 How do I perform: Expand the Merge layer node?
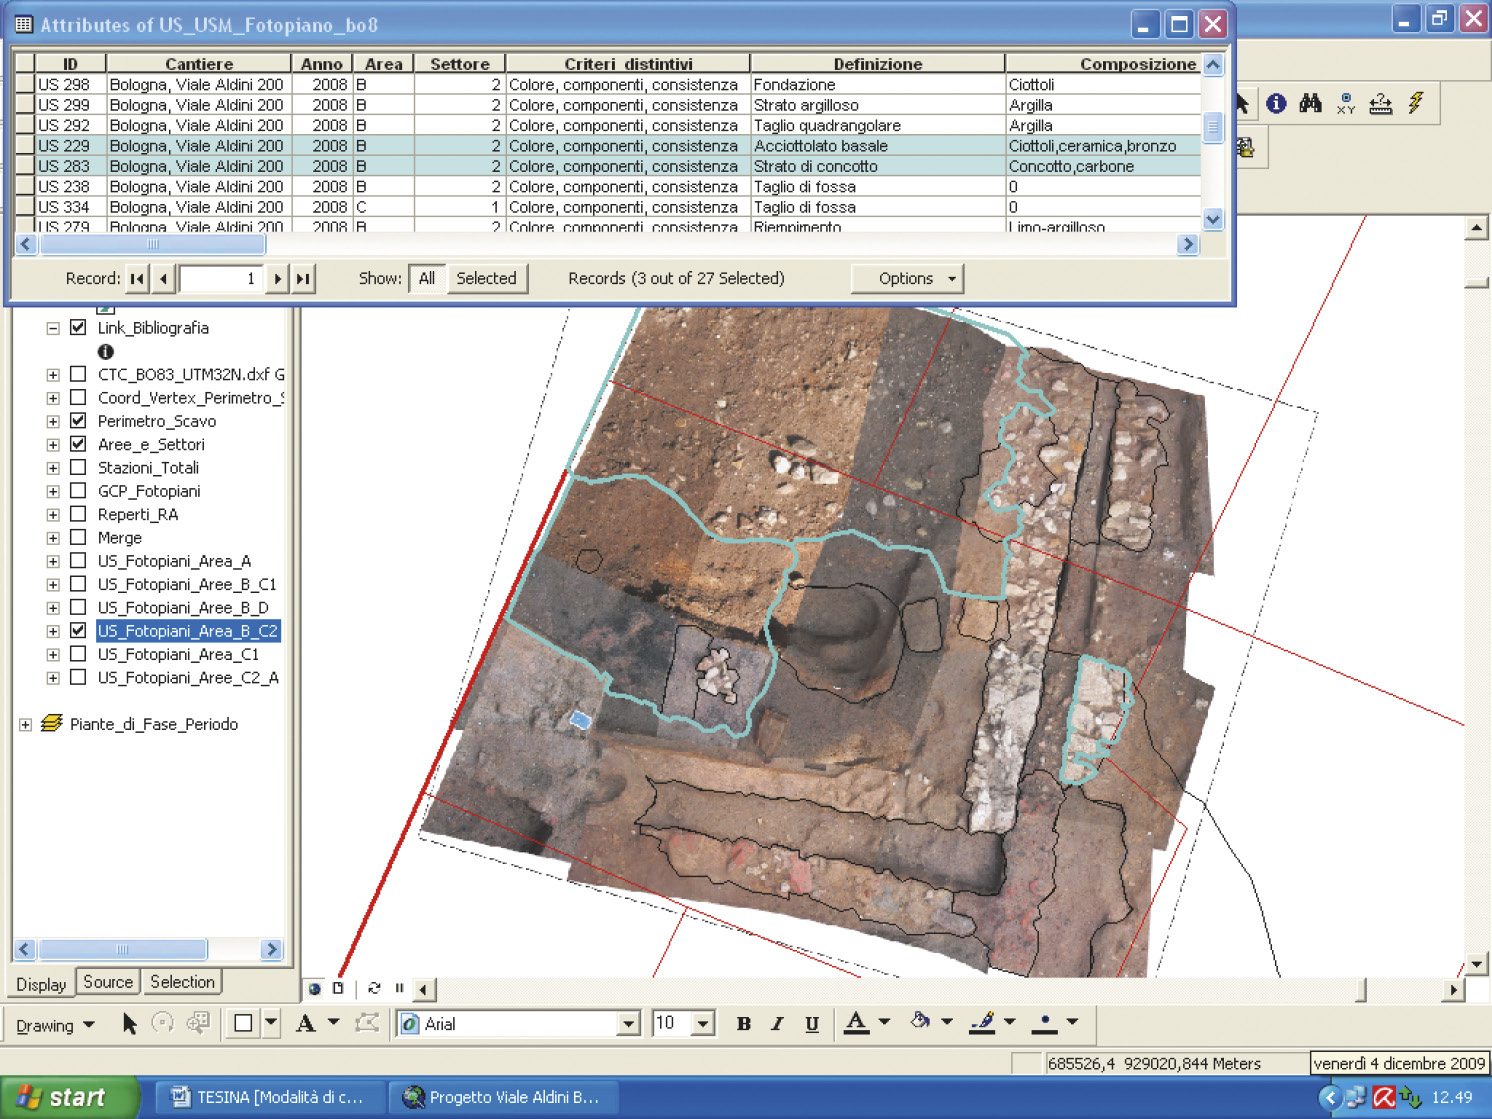53,538
